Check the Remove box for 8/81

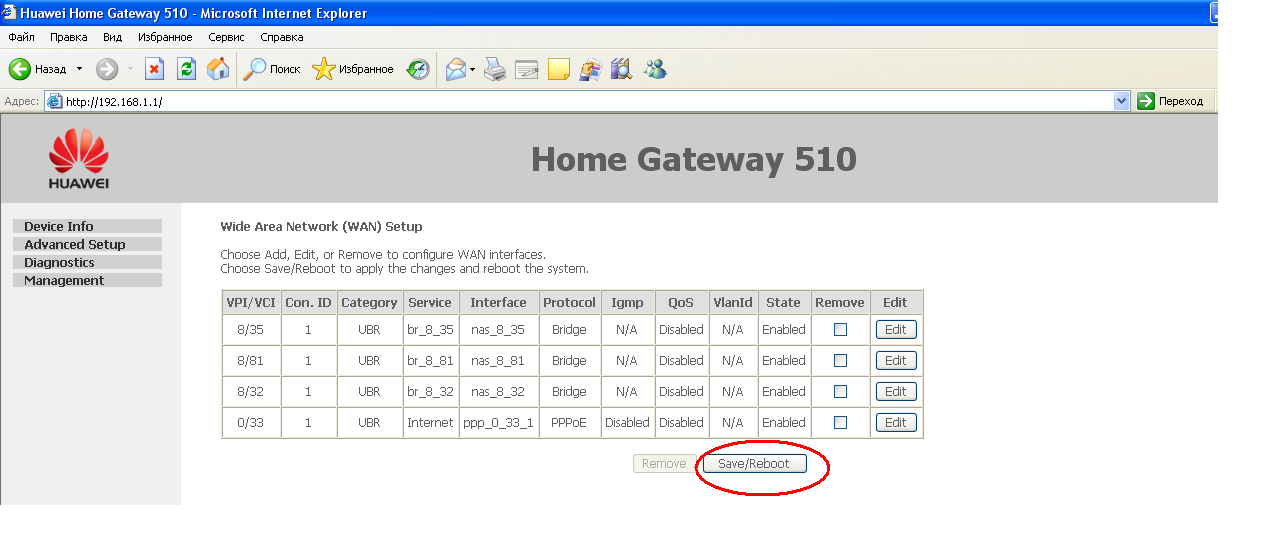tap(840, 360)
